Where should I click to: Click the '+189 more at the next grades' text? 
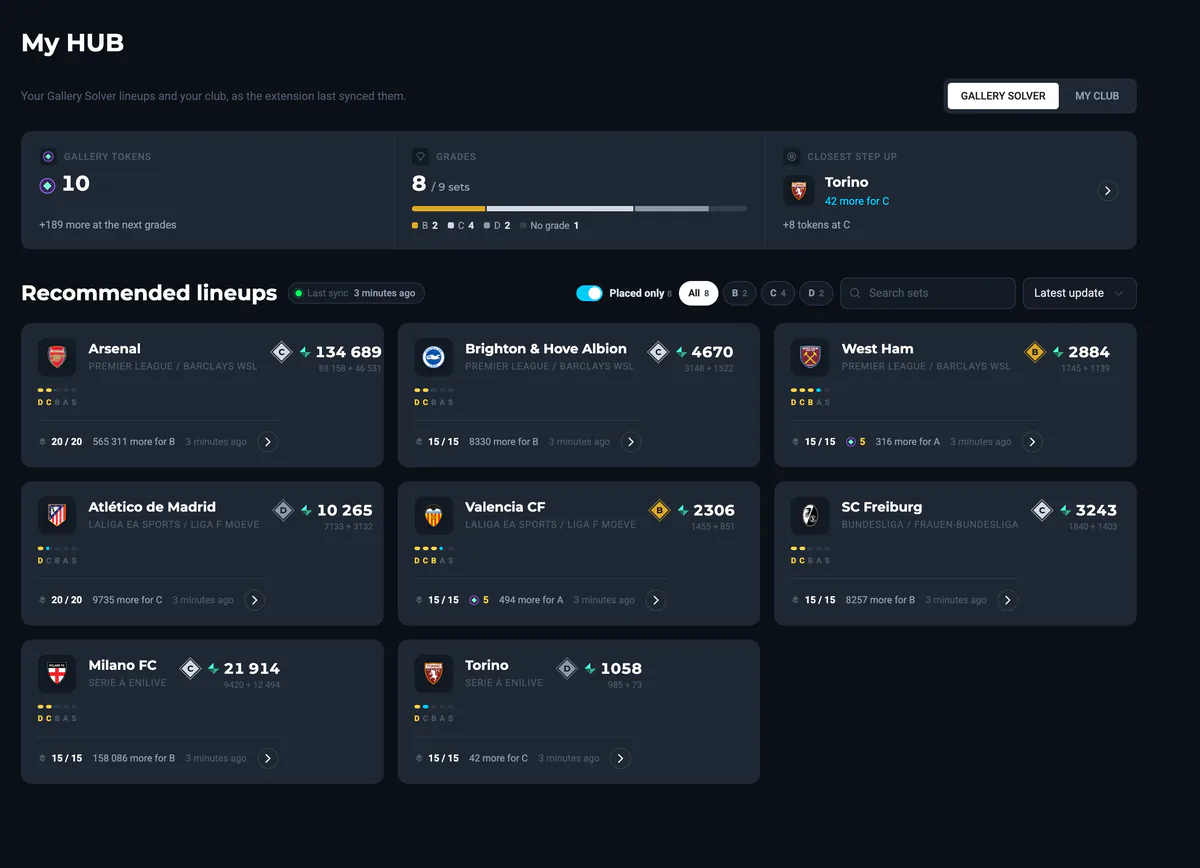108,225
